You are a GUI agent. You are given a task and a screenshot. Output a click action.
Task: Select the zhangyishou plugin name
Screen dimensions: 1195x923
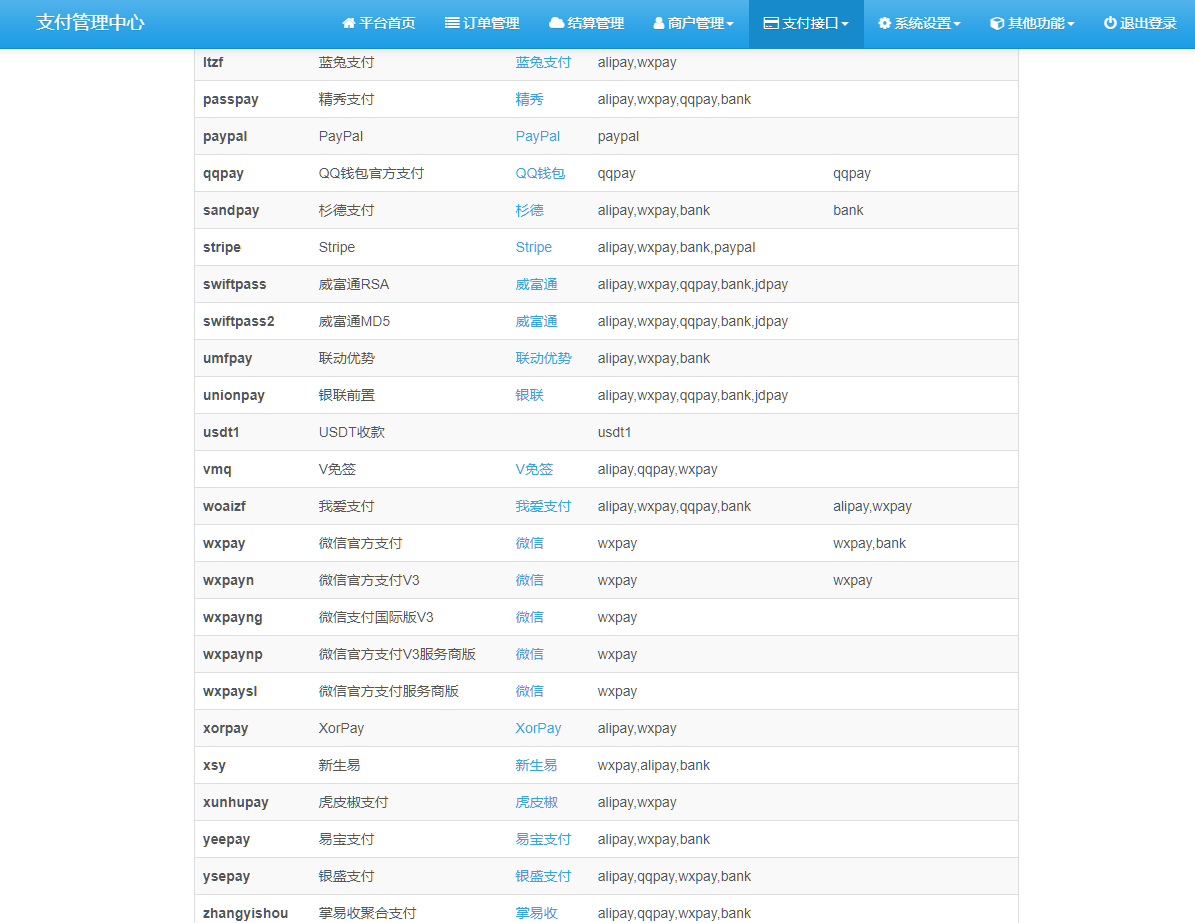pos(245,913)
